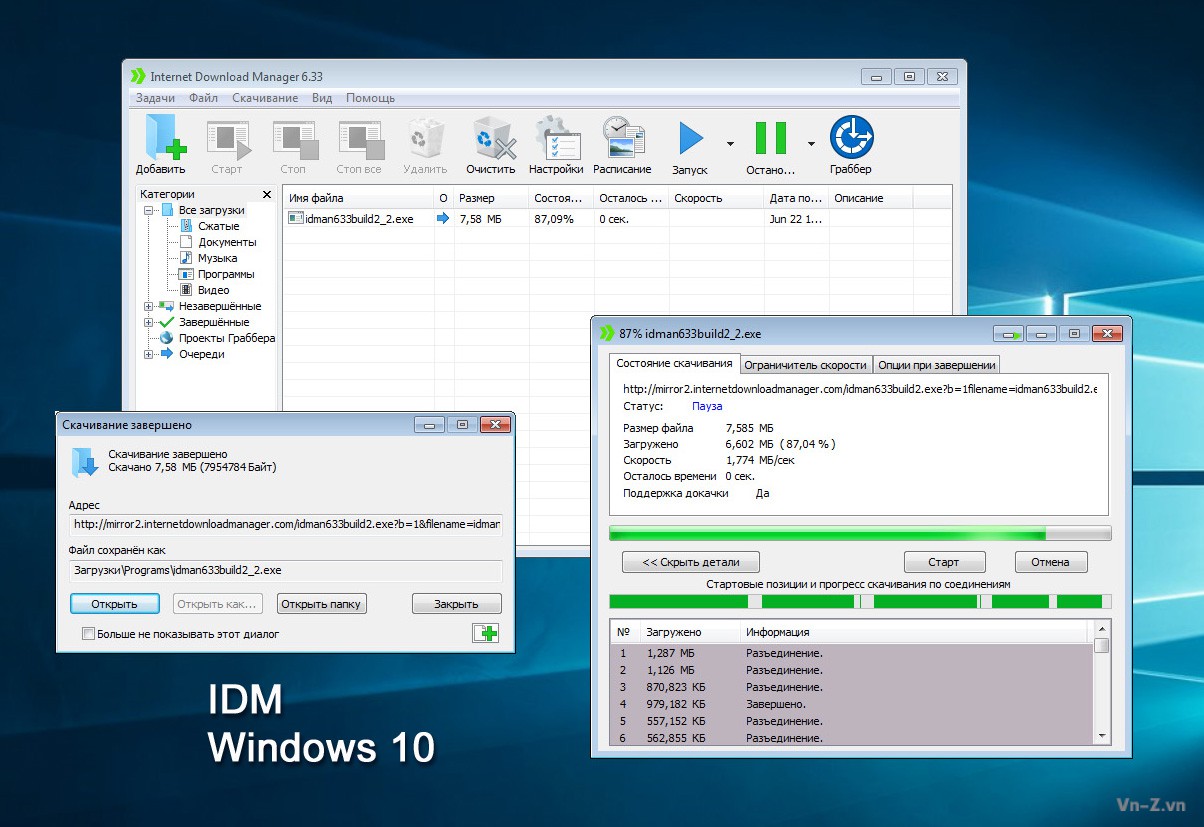Enable 'Больше не показывать этот диалог' checkbox

[x=89, y=634]
